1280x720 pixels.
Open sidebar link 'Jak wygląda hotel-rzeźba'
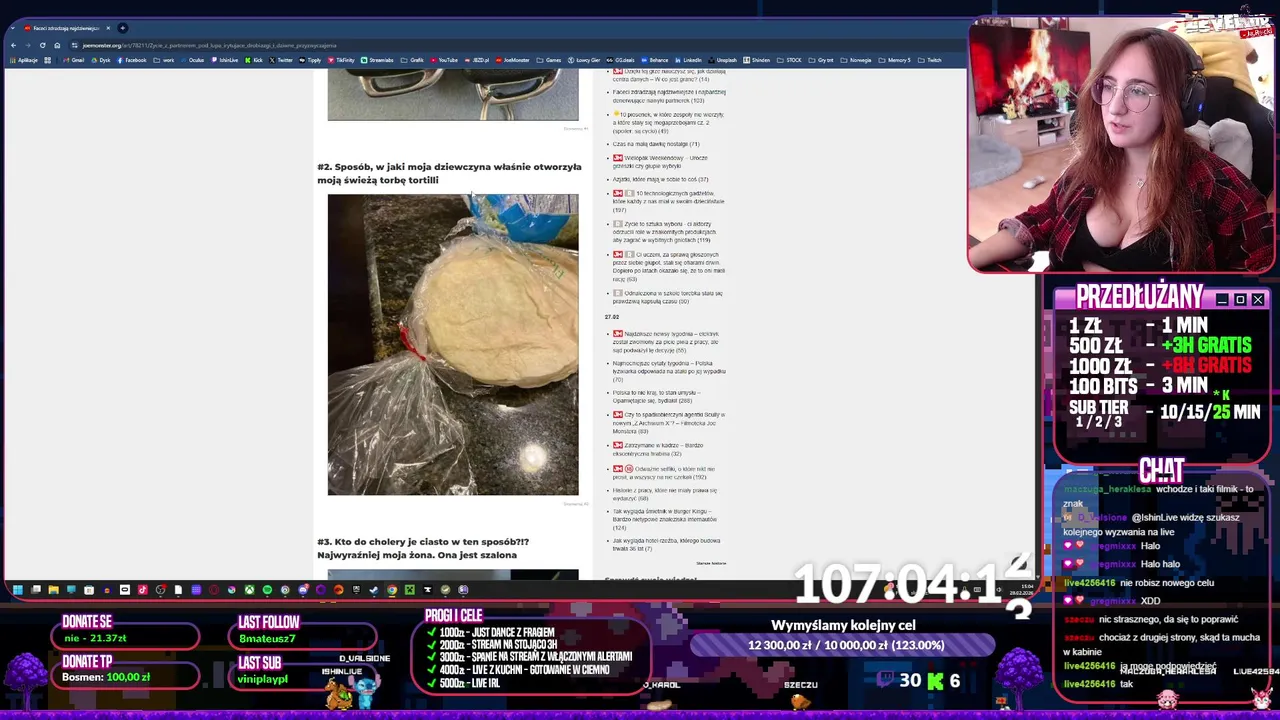coord(667,544)
